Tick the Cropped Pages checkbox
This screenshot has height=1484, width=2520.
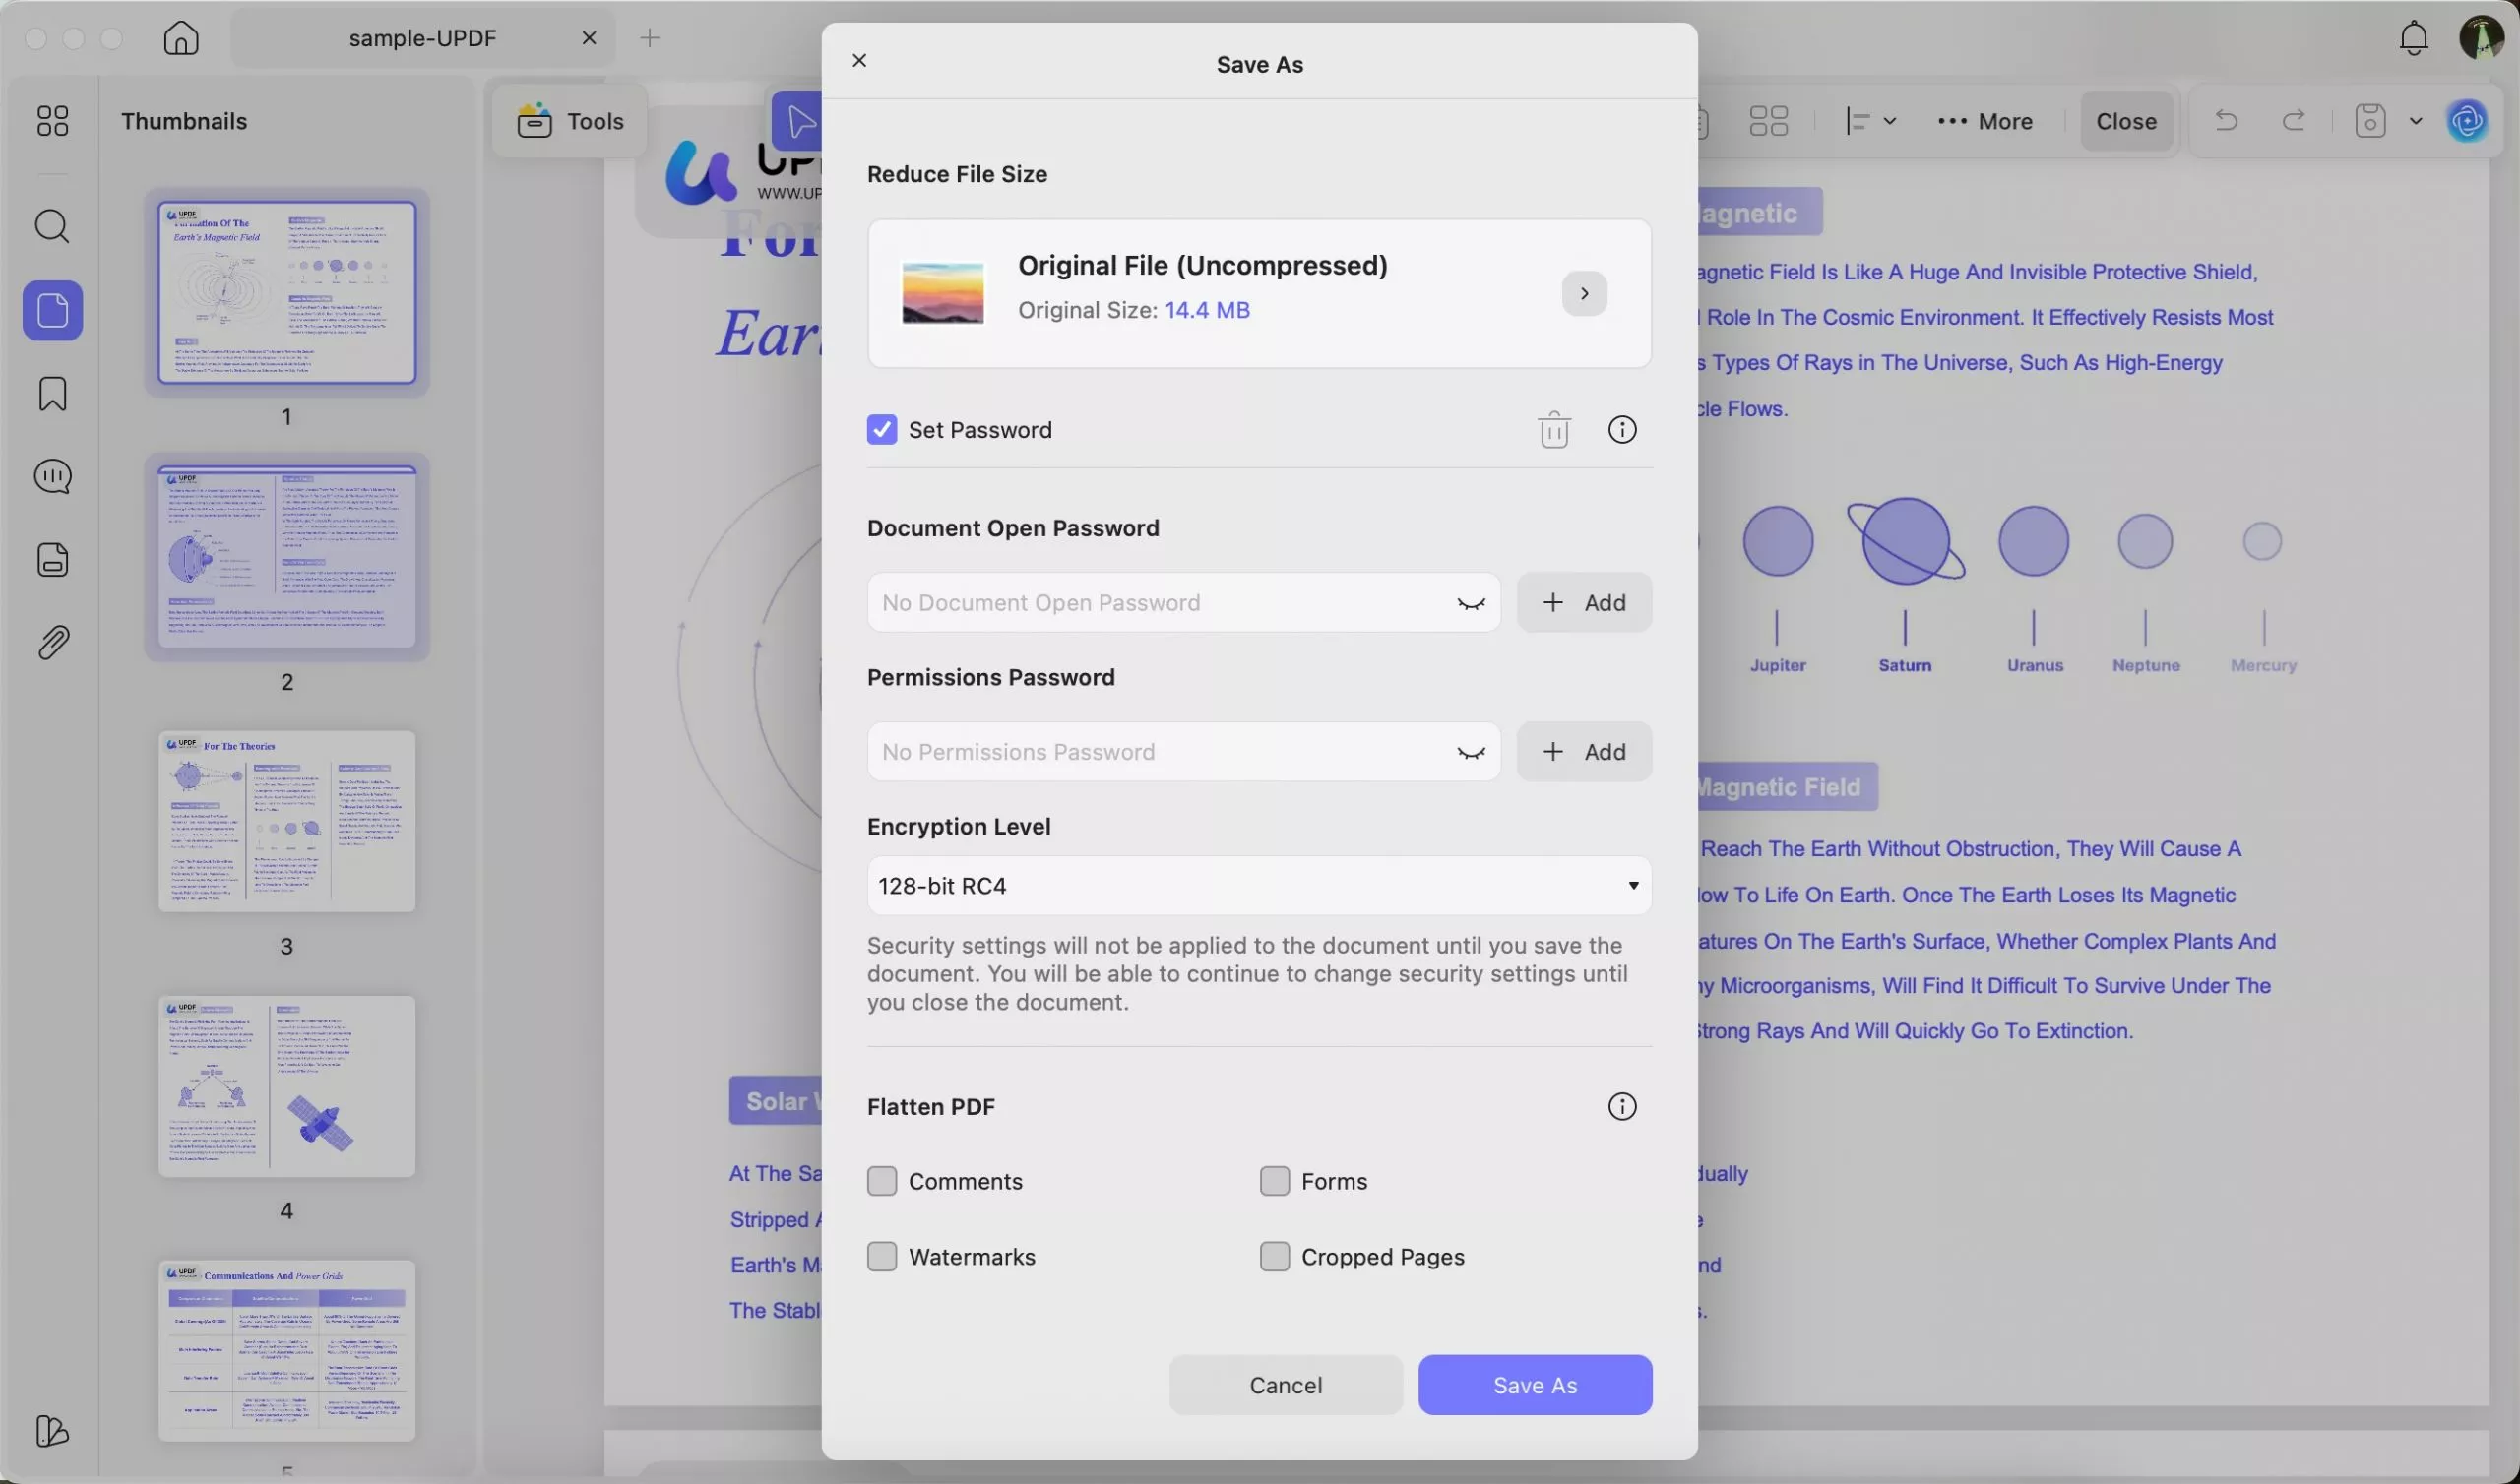click(x=1274, y=1256)
